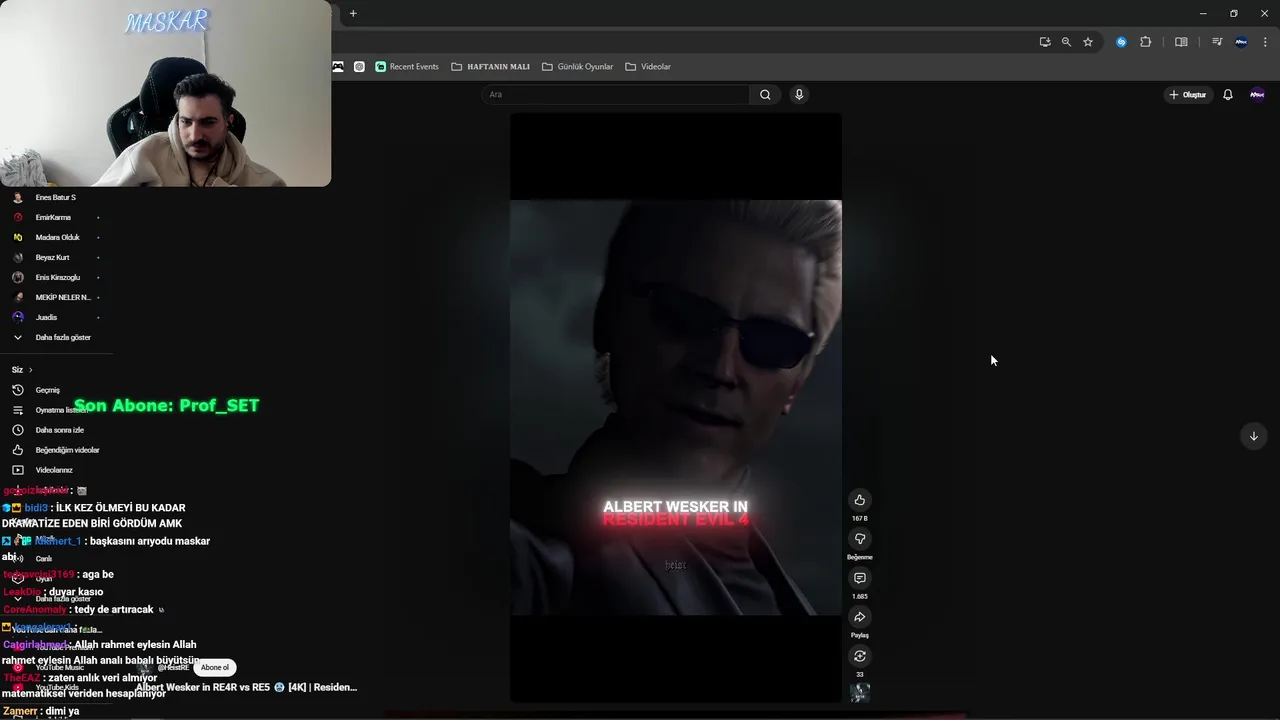Open Enes Batur S subscription

pyautogui.click(x=55, y=198)
